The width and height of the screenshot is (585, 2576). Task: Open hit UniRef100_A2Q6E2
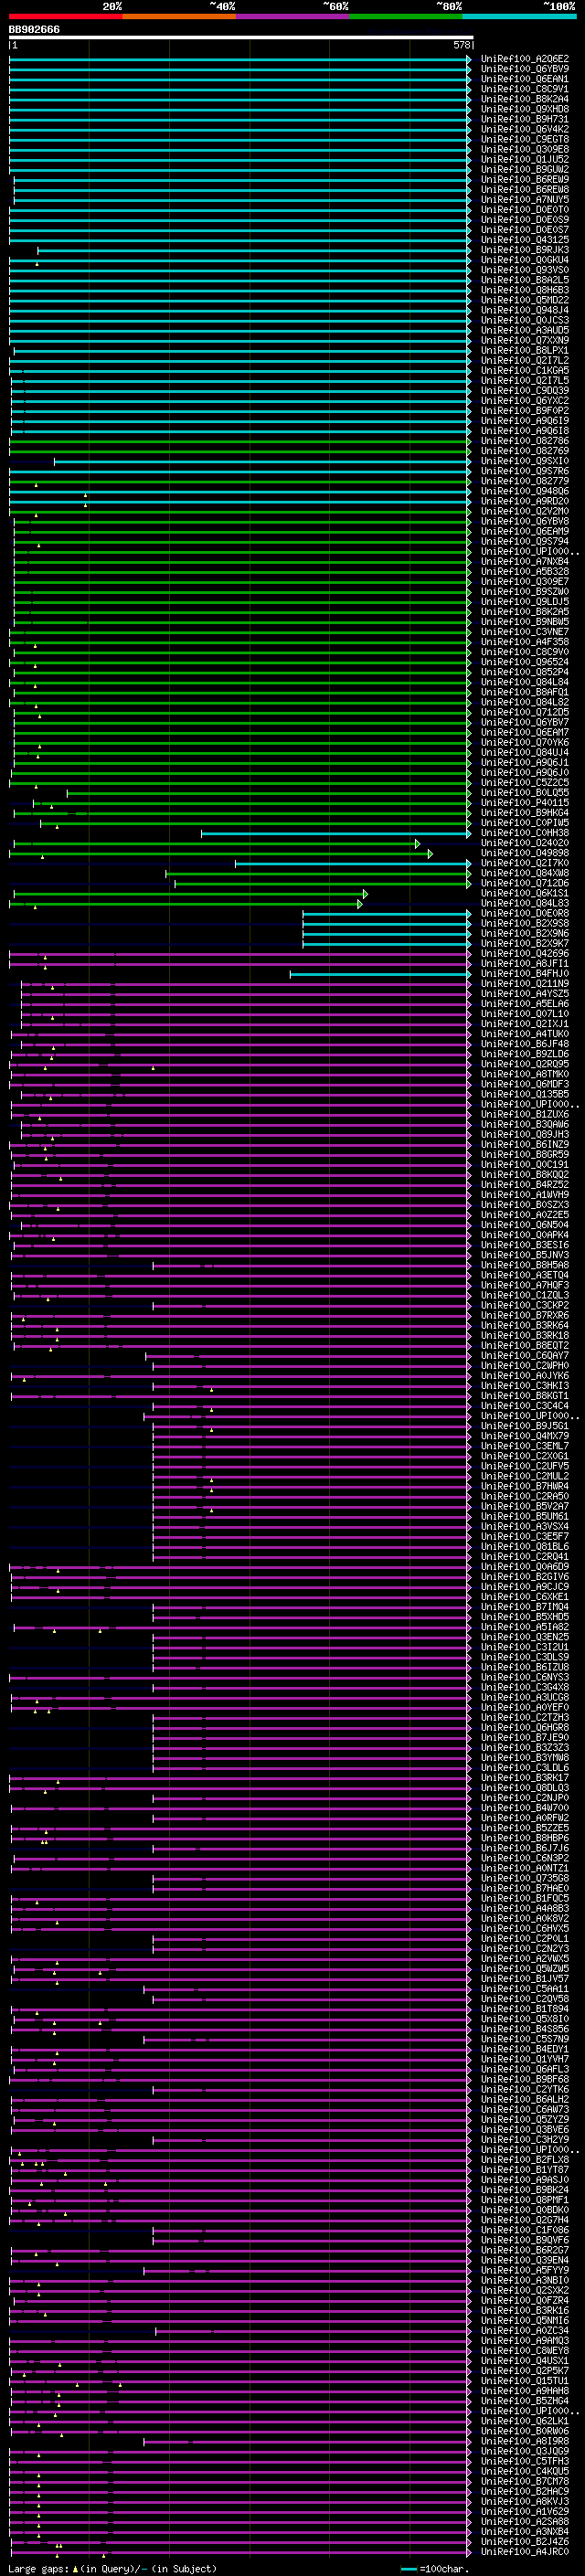525,59
